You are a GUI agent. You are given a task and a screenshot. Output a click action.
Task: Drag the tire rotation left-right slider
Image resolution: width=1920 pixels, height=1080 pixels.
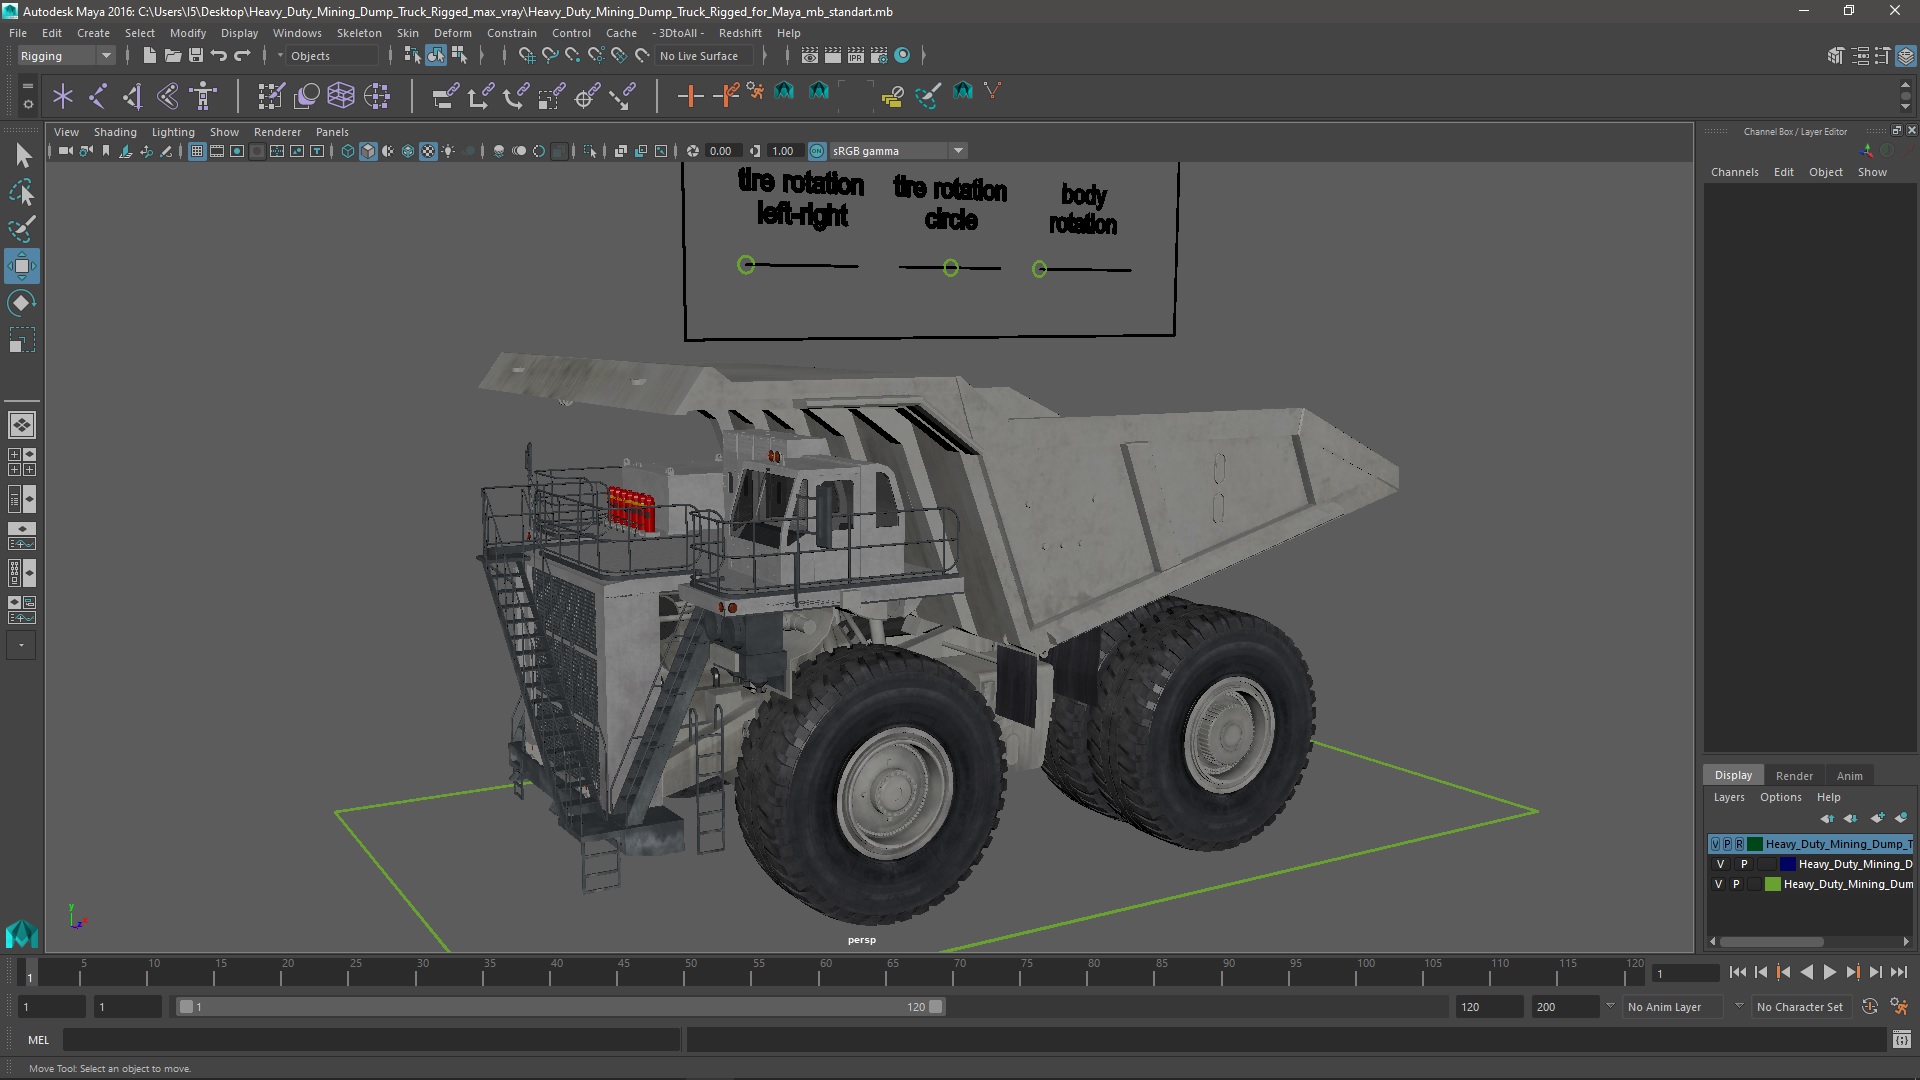pos(744,266)
